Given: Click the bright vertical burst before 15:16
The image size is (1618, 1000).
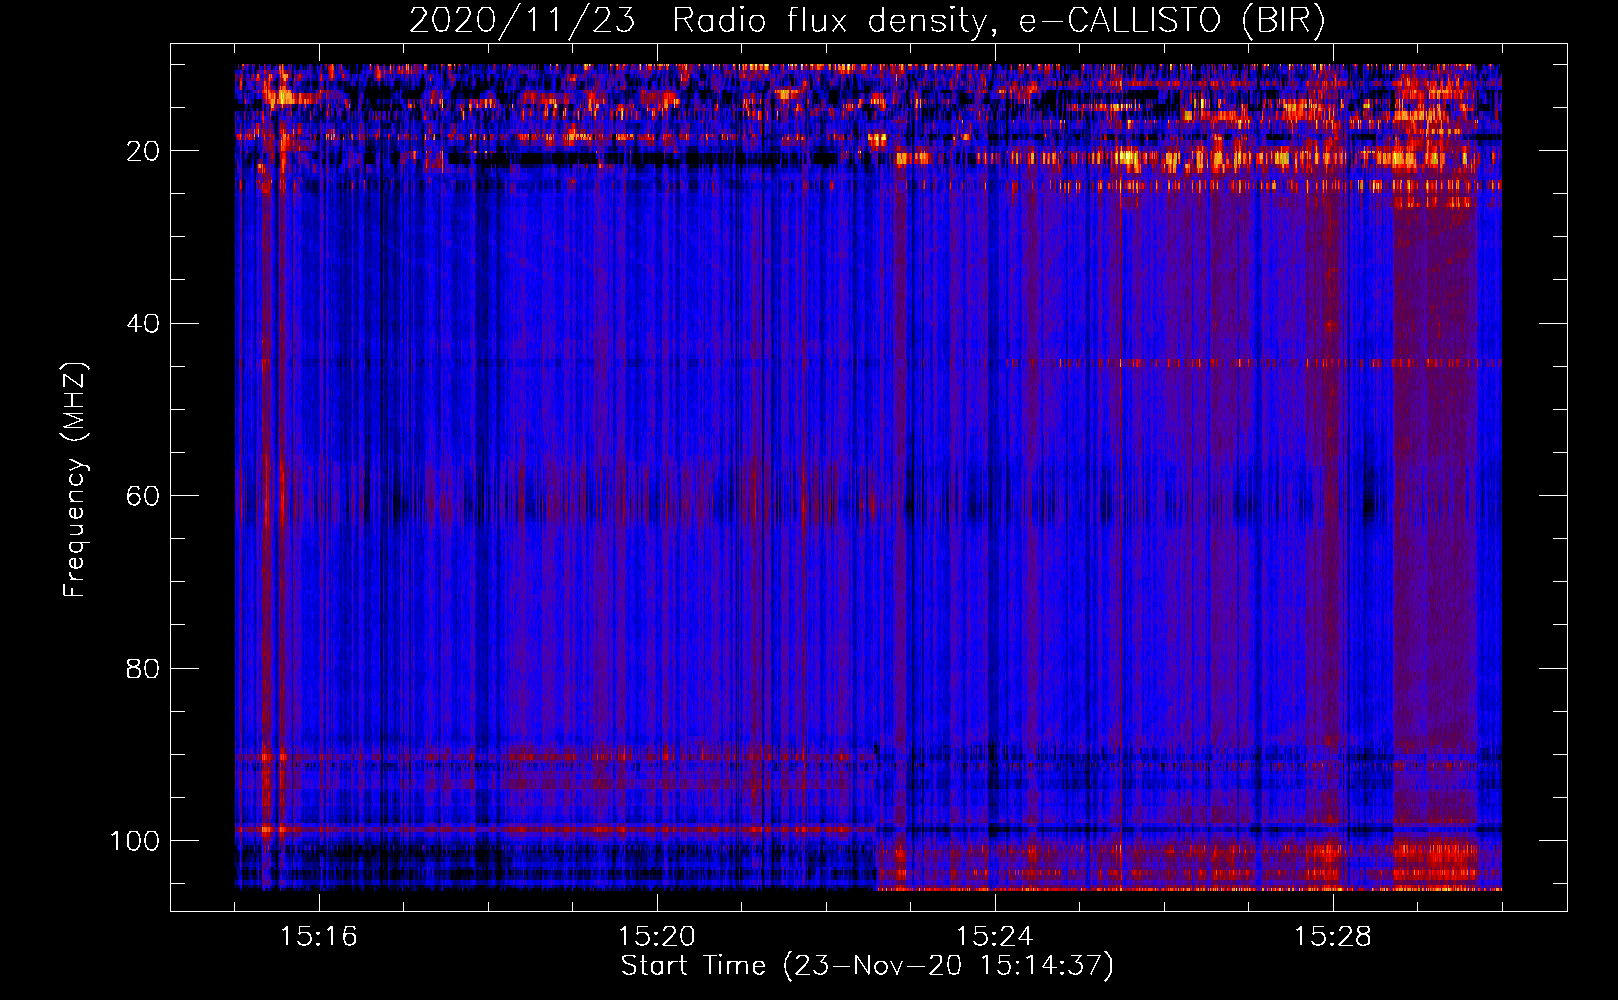Looking at the screenshot, I should 268,480.
